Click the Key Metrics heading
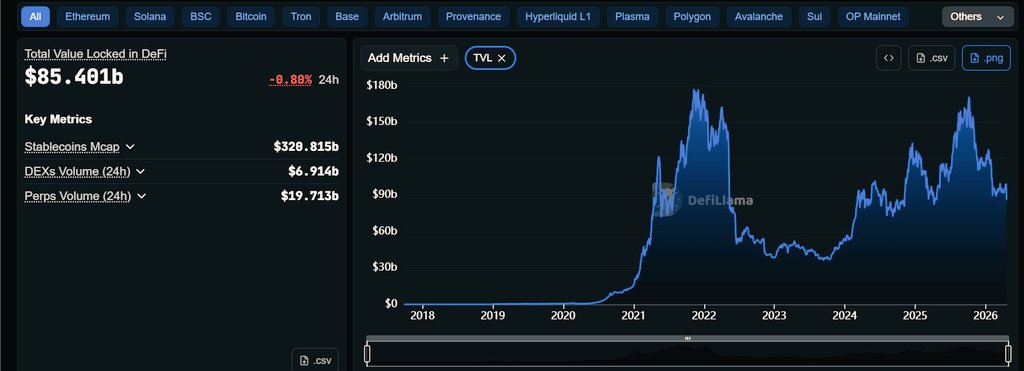This screenshot has height=371, width=1024. (x=58, y=120)
